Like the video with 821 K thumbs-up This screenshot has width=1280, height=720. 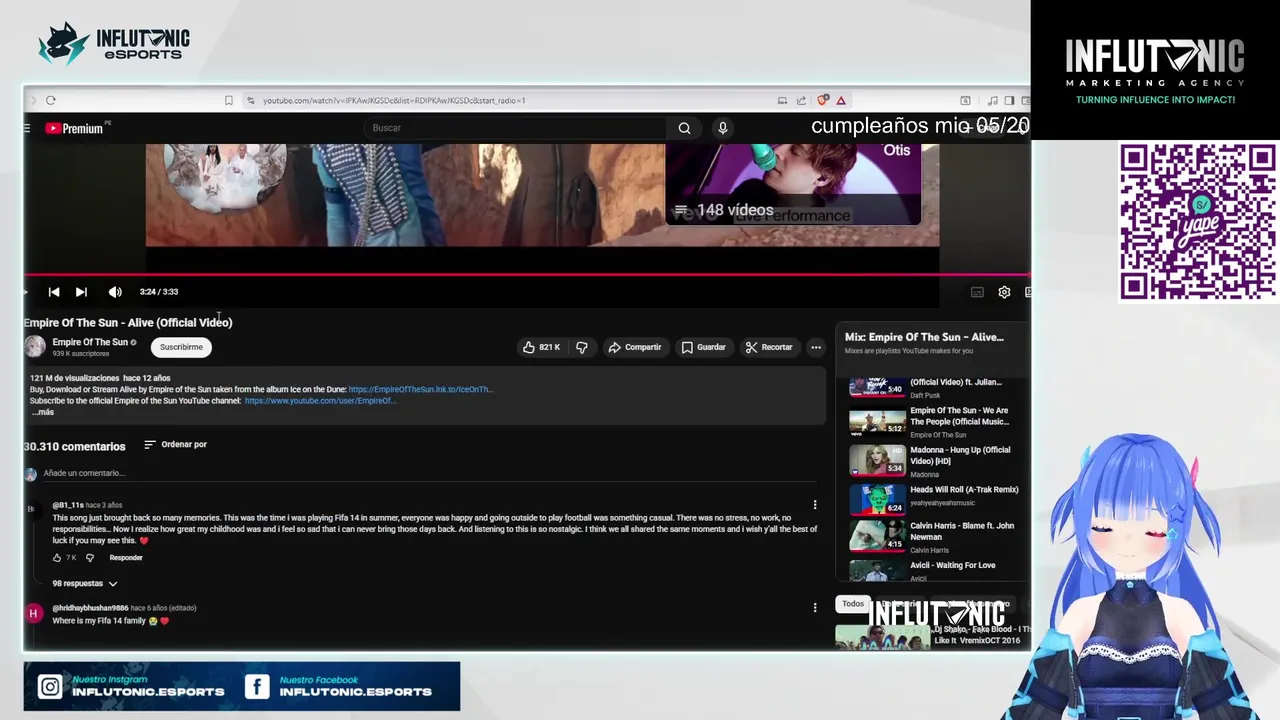pos(541,347)
